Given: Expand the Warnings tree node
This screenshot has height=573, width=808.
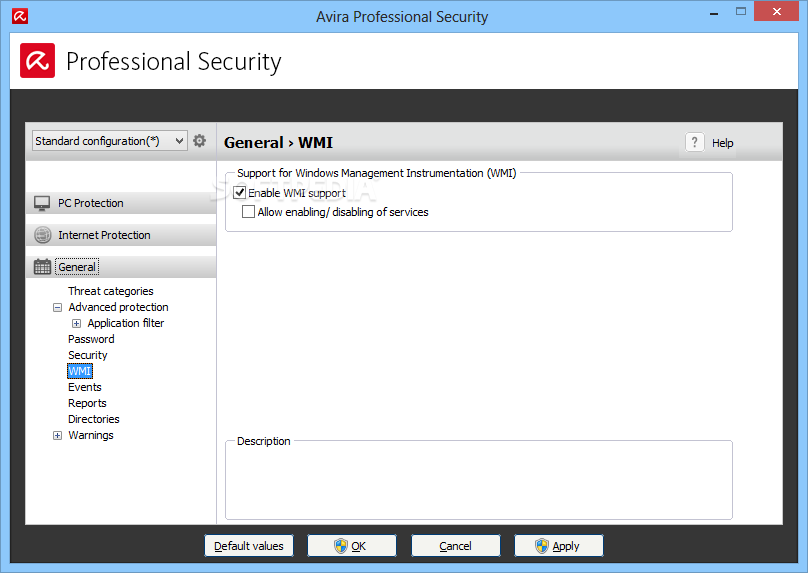Looking at the screenshot, I should point(58,436).
